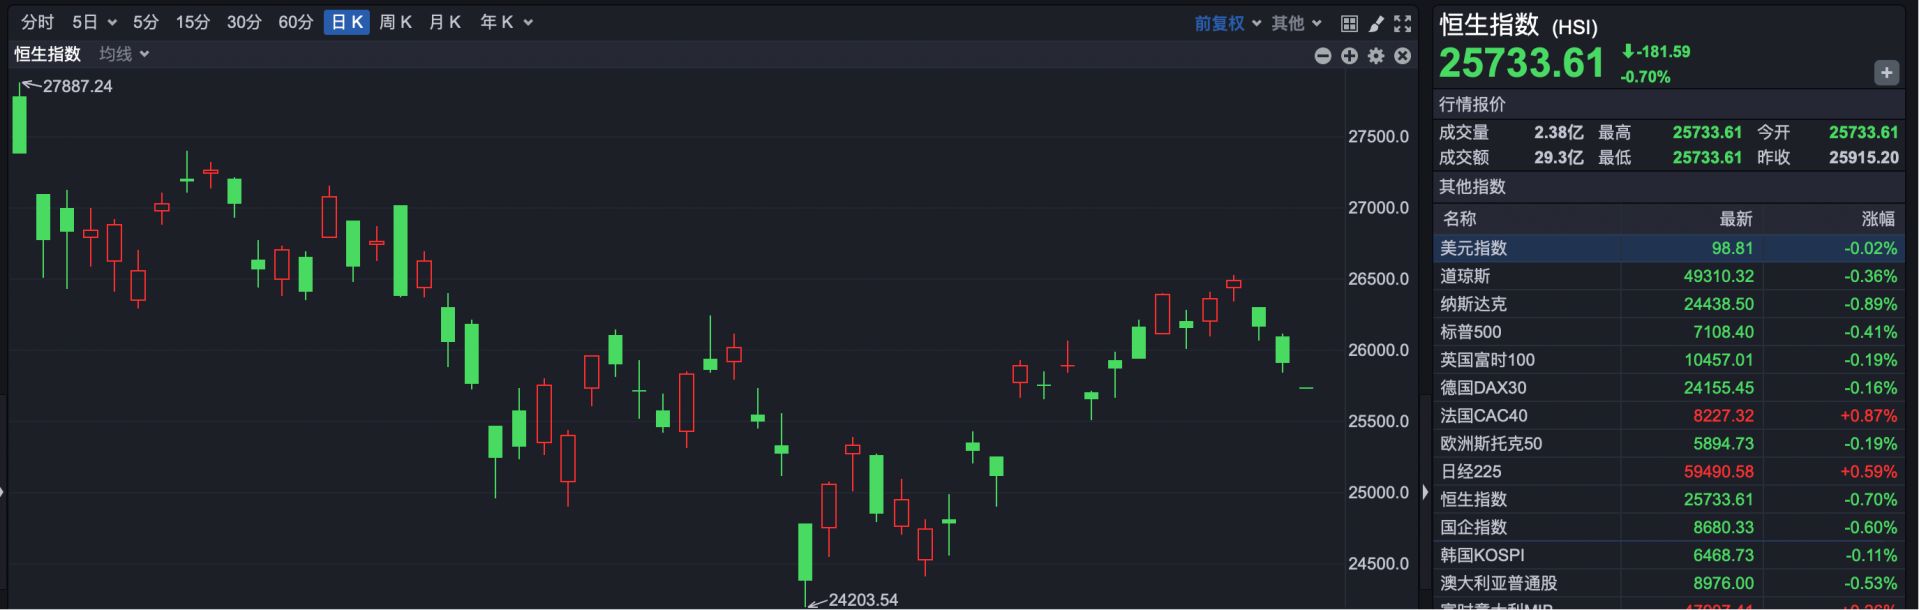Open the 前复权 adjustment dropdown
1919x610 pixels.
[x=1227, y=23]
